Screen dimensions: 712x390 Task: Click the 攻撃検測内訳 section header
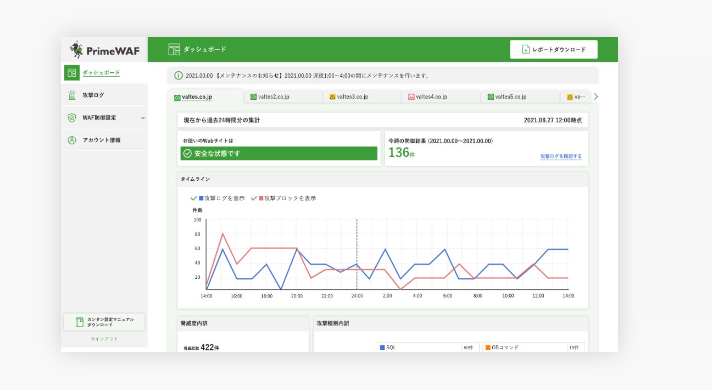[x=450, y=324]
